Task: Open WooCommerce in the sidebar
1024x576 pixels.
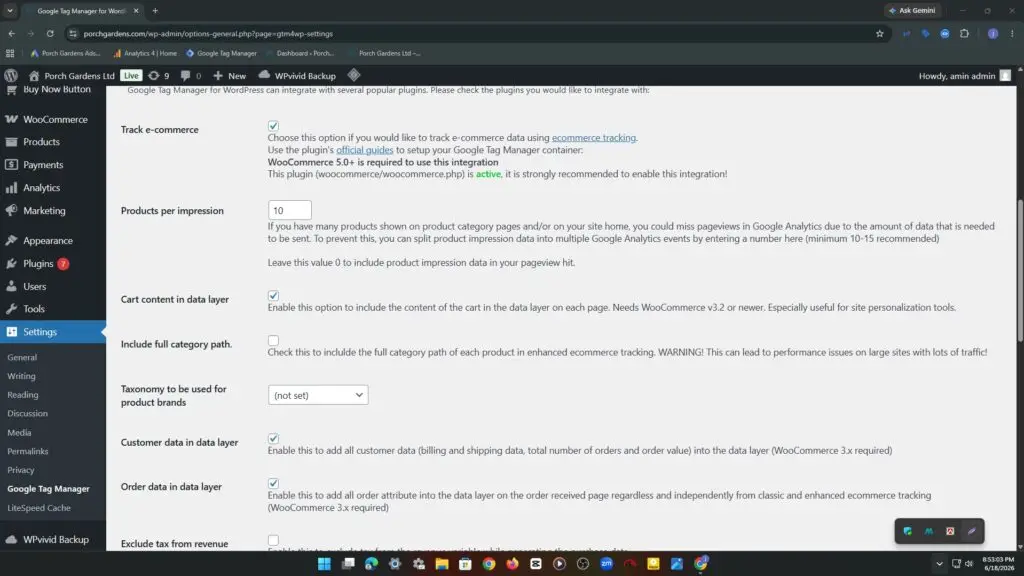Action: (53, 120)
